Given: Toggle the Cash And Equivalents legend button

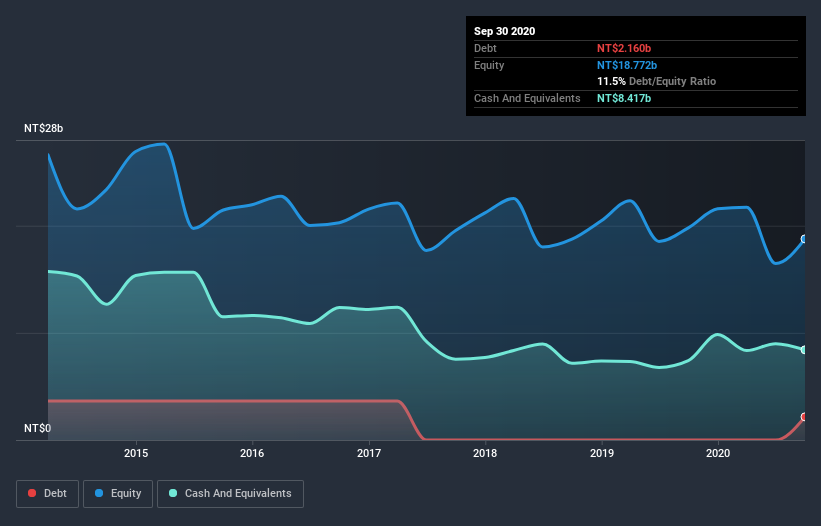Looking at the screenshot, I should pos(230,494).
